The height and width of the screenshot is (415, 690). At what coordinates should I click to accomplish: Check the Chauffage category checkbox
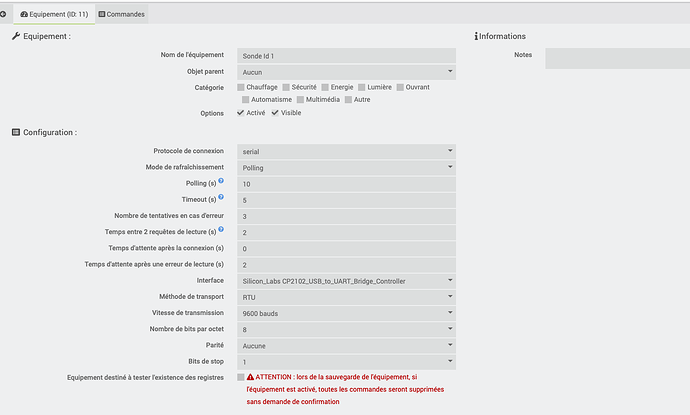tap(241, 87)
